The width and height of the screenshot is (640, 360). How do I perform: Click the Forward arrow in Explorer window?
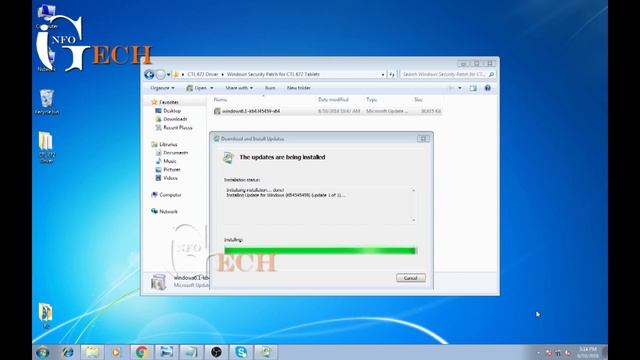pyautogui.click(x=161, y=74)
